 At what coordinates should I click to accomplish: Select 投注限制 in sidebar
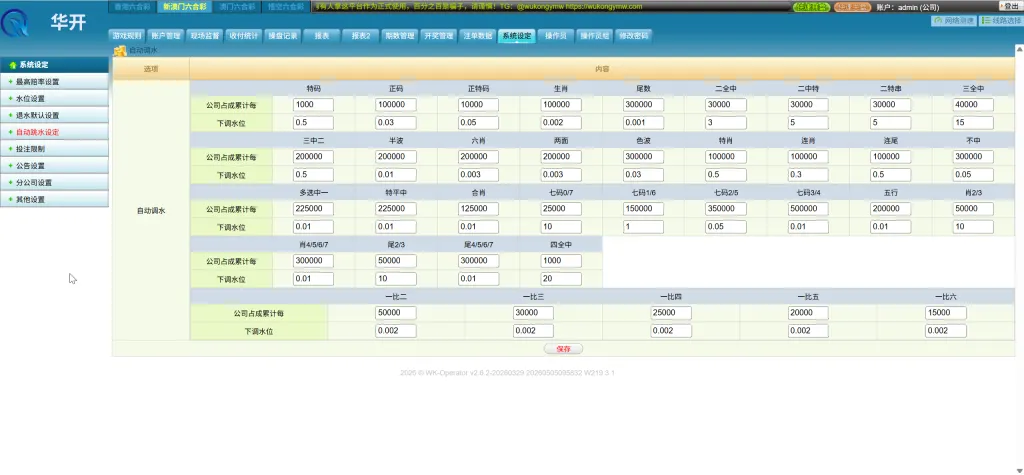54,149
